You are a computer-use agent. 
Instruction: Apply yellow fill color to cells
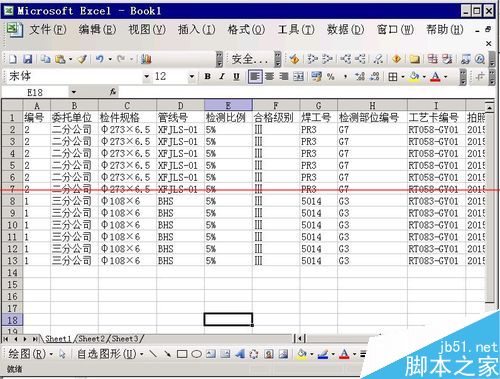point(414,77)
